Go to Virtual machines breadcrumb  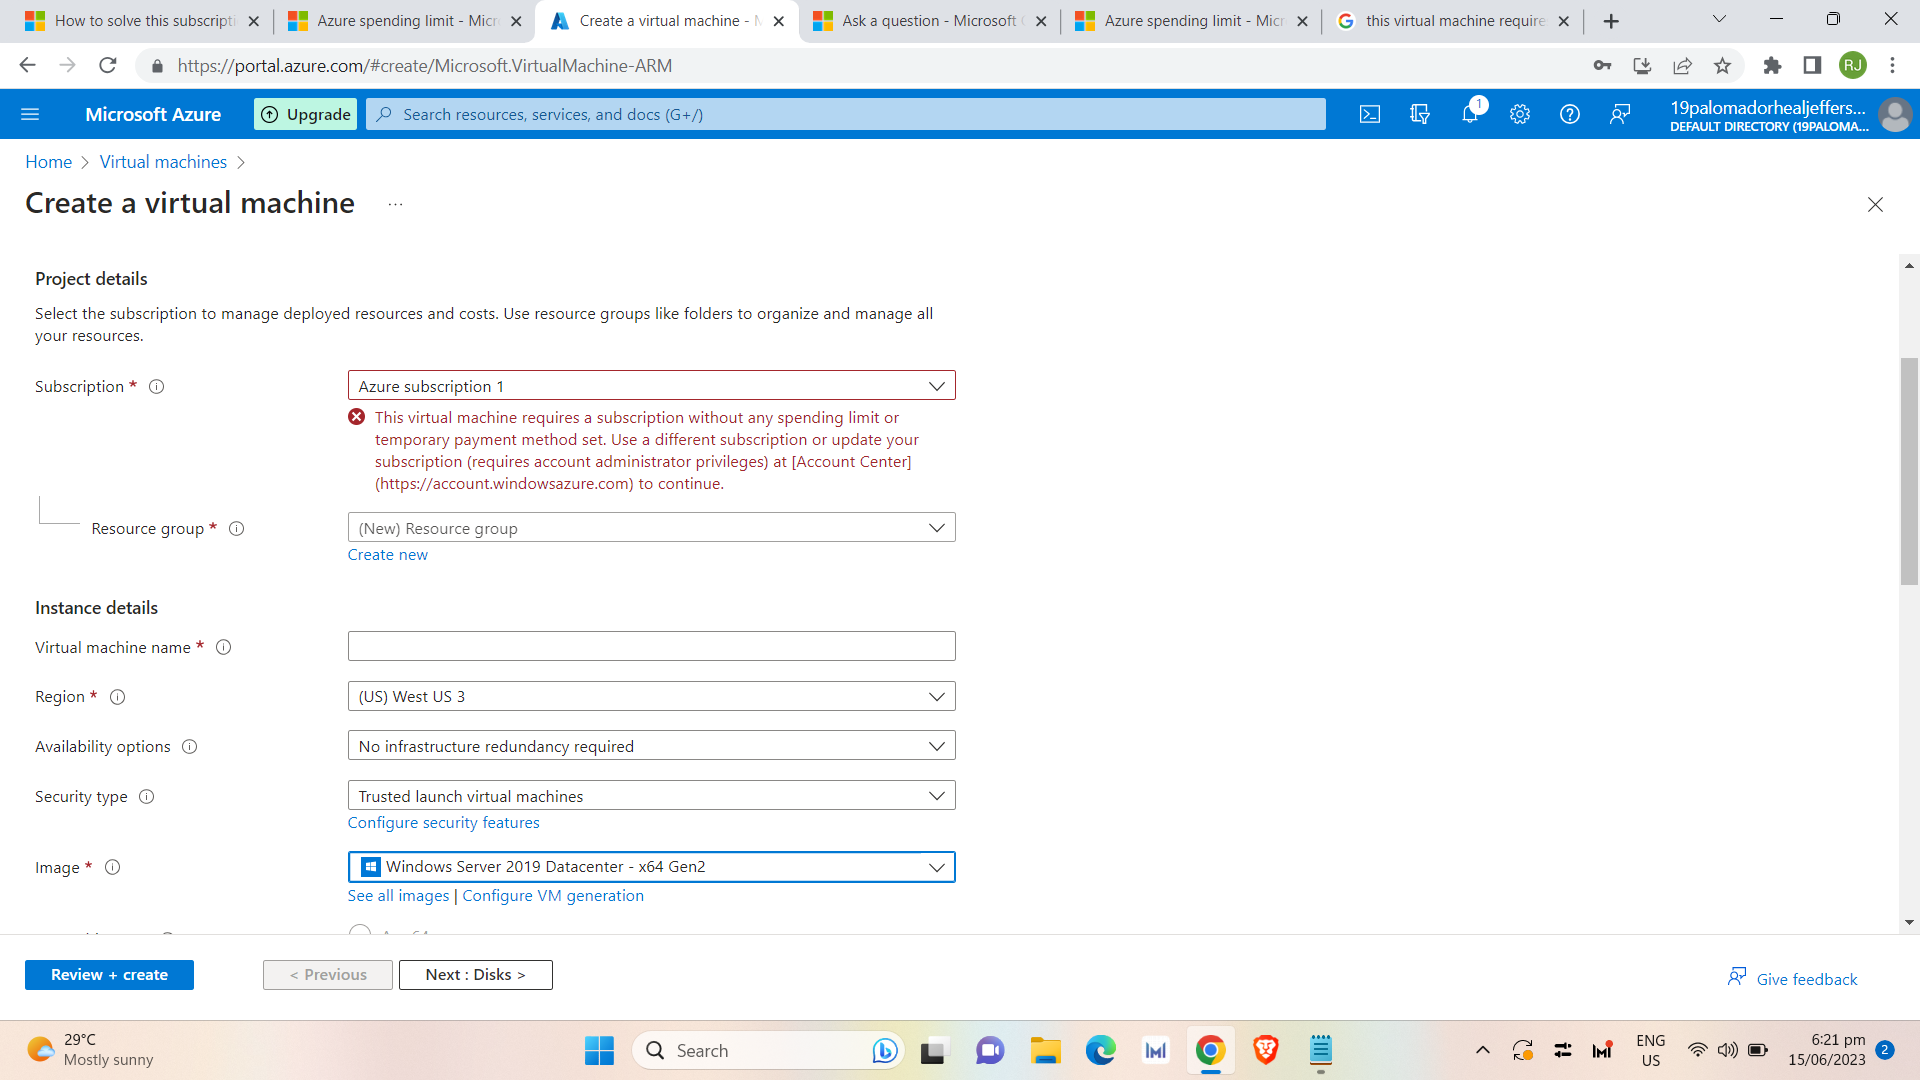coord(163,162)
